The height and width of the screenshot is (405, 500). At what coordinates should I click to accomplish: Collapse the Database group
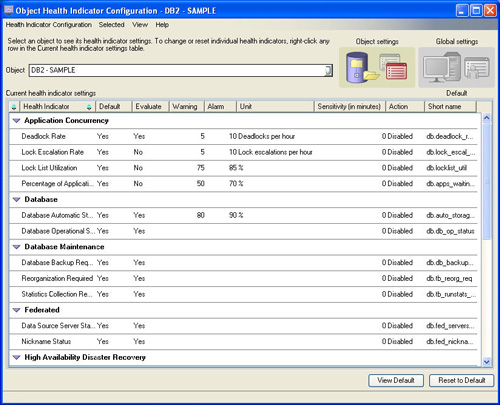(x=16, y=200)
